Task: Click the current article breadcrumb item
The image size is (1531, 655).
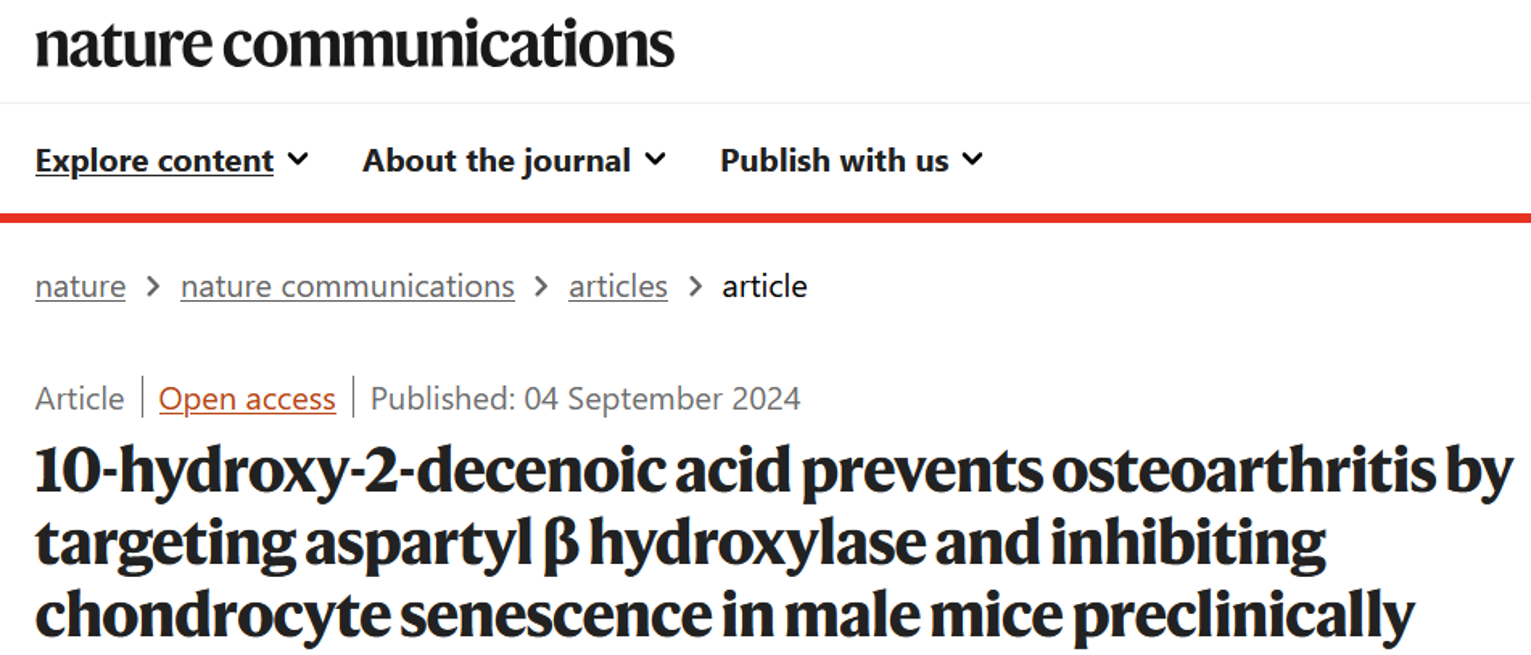Action: point(764,287)
